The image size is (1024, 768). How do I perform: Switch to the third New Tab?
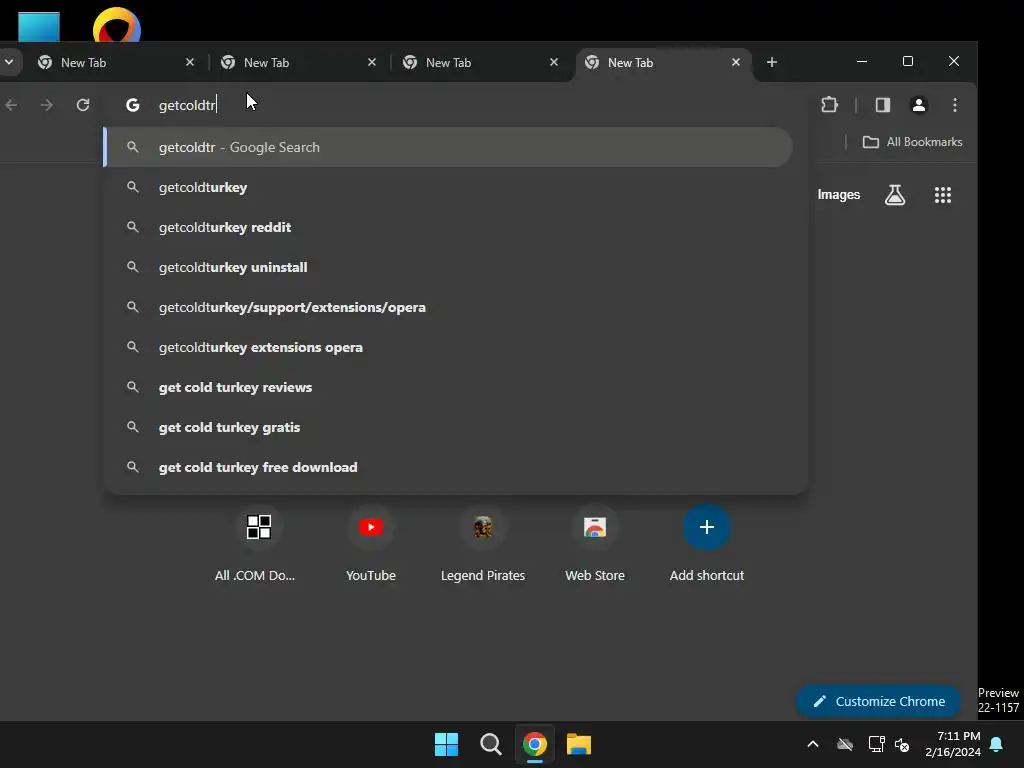[x=481, y=63]
